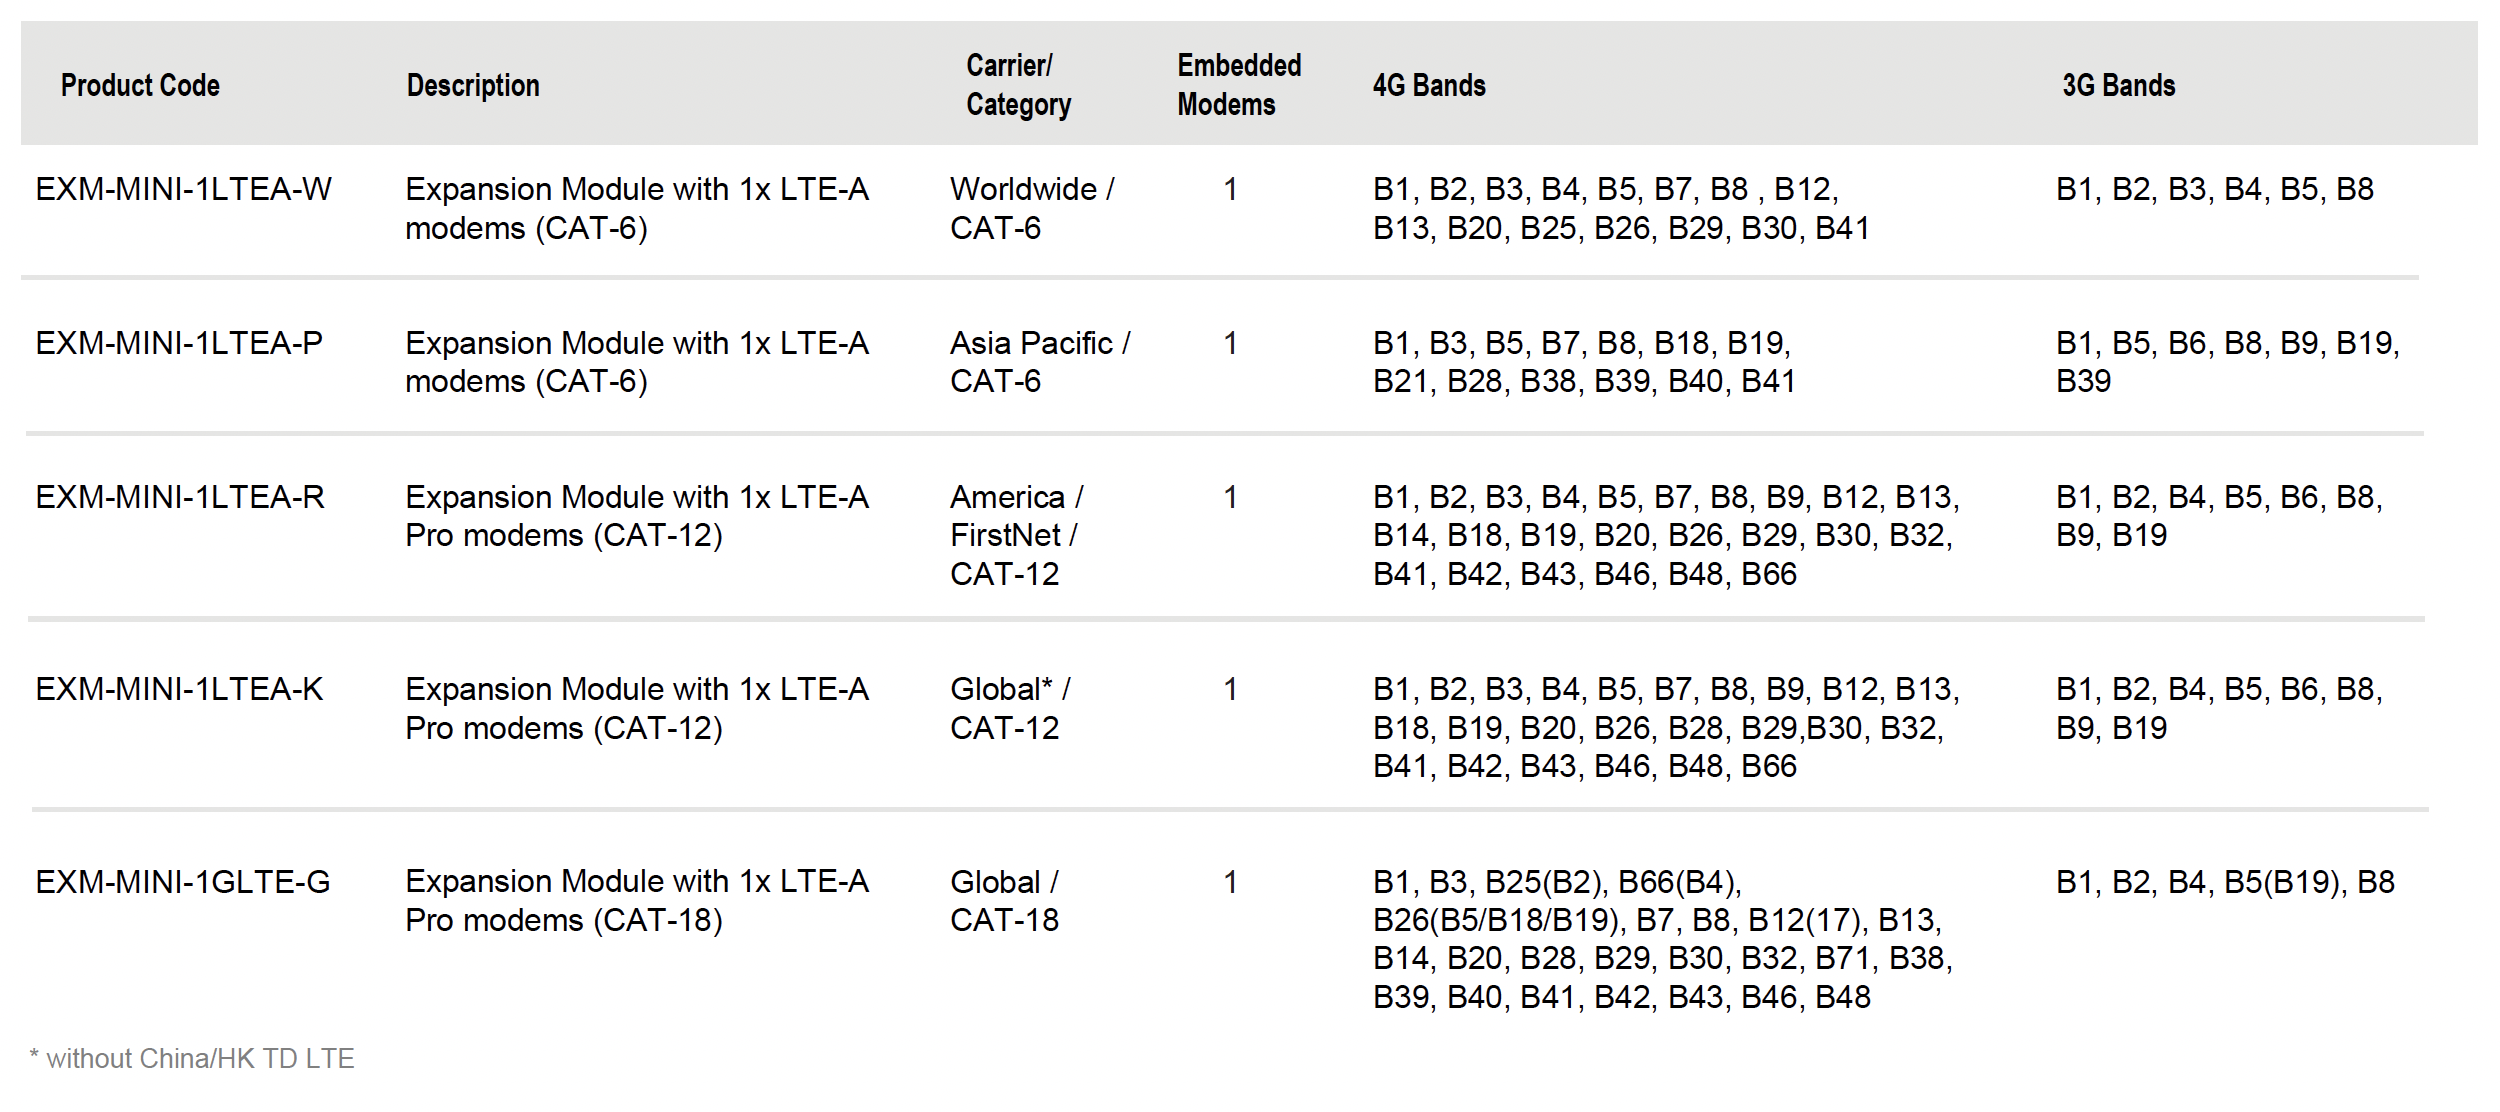
Task: Click the 3G Bands column header
Action: pos(2118,86)
